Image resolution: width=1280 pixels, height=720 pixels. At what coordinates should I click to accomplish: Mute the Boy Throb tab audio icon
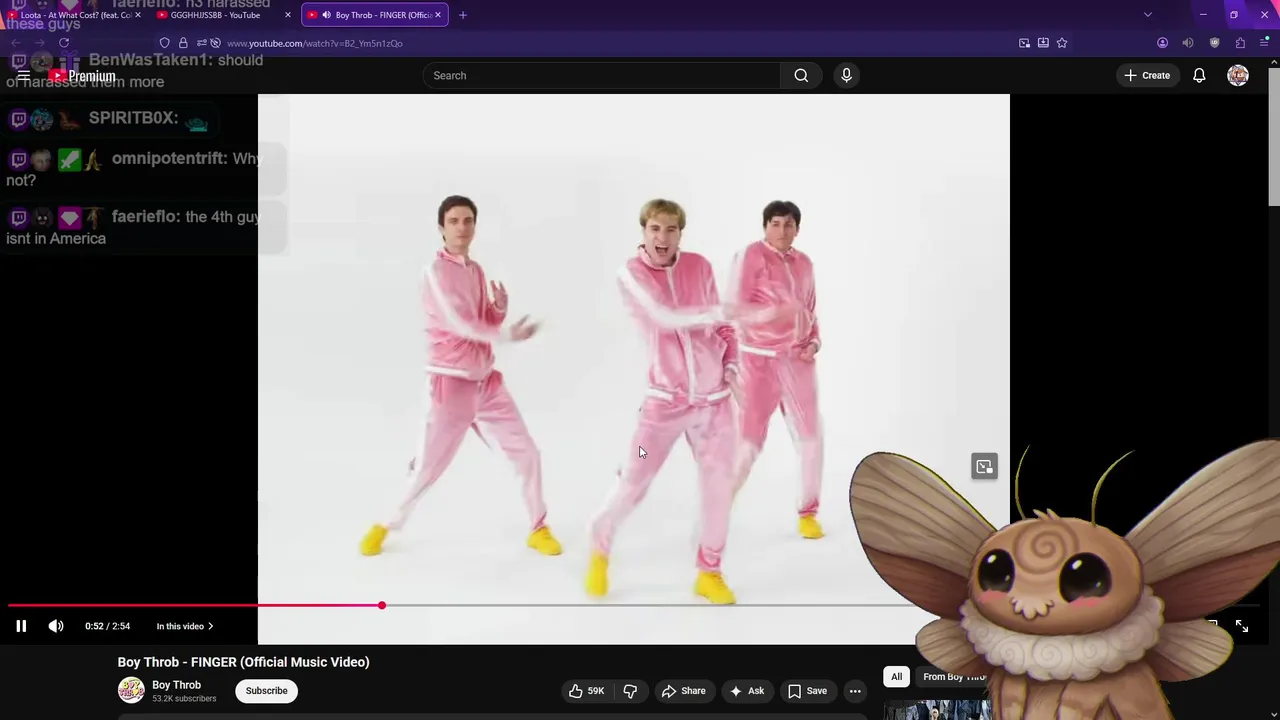click(x=326, y=15)
